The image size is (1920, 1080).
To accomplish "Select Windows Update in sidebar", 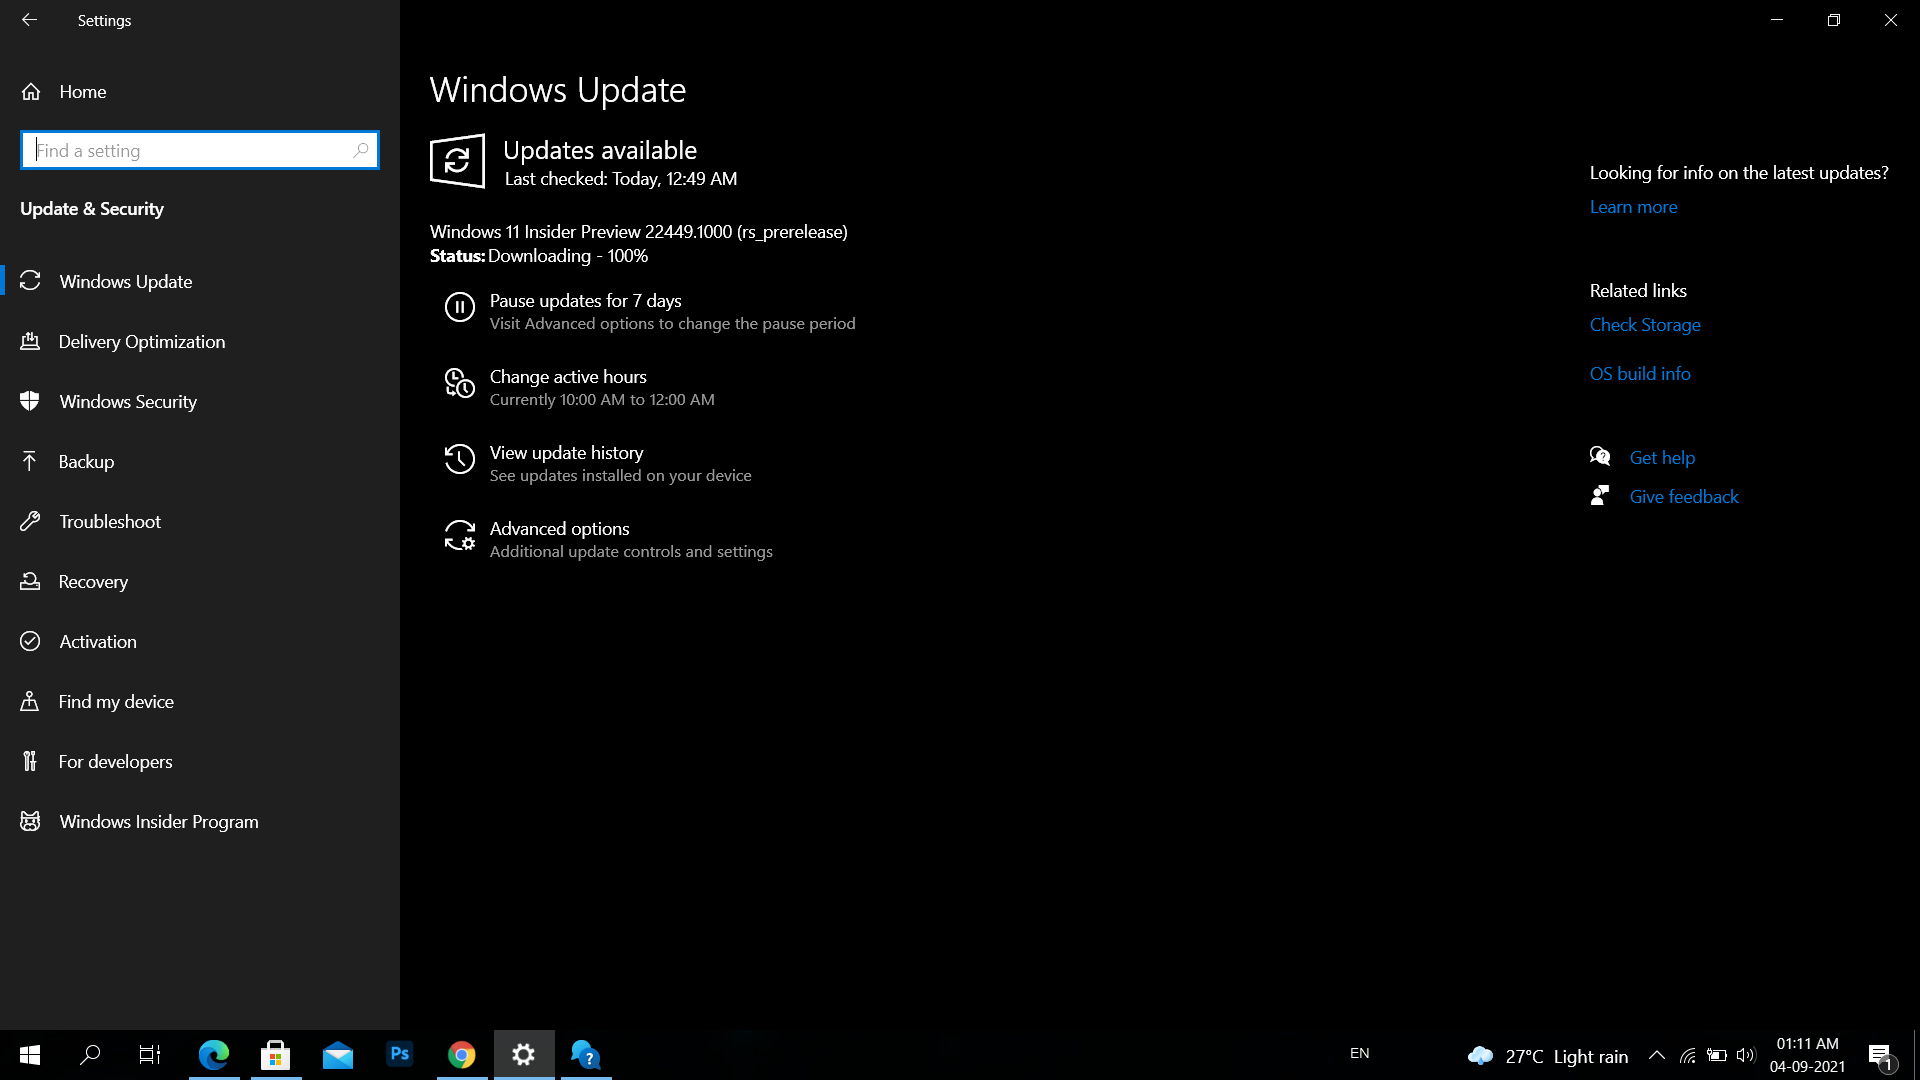I will click(200, 281).
